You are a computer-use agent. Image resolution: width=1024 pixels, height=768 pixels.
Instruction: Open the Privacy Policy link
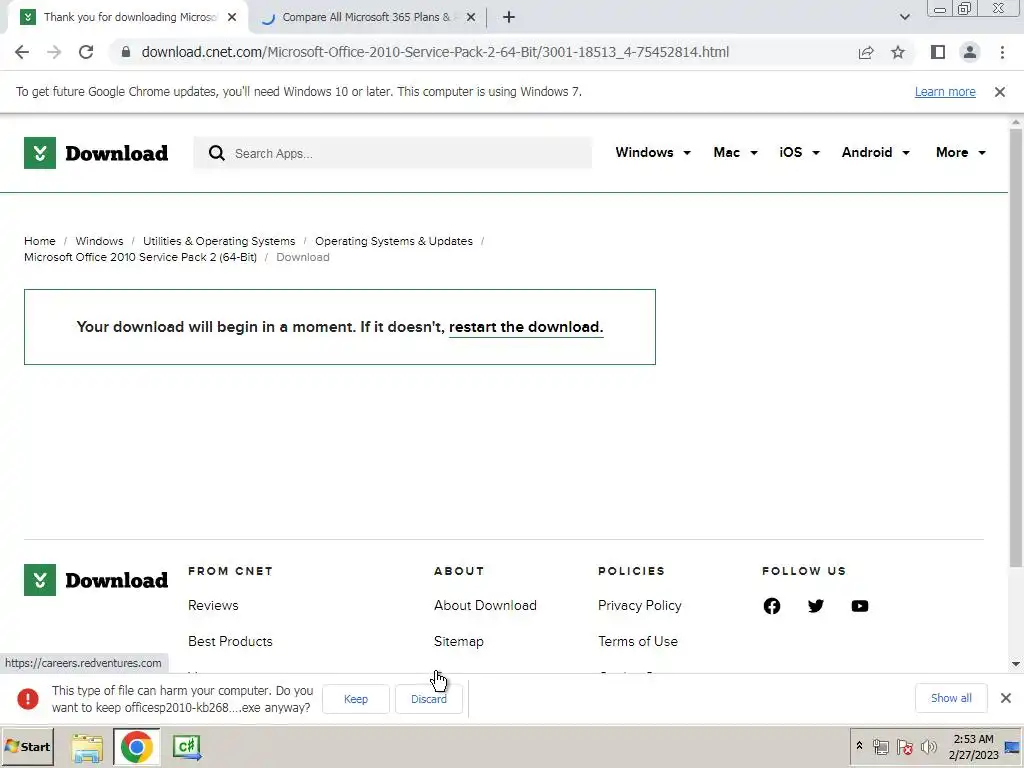[639, 605]
